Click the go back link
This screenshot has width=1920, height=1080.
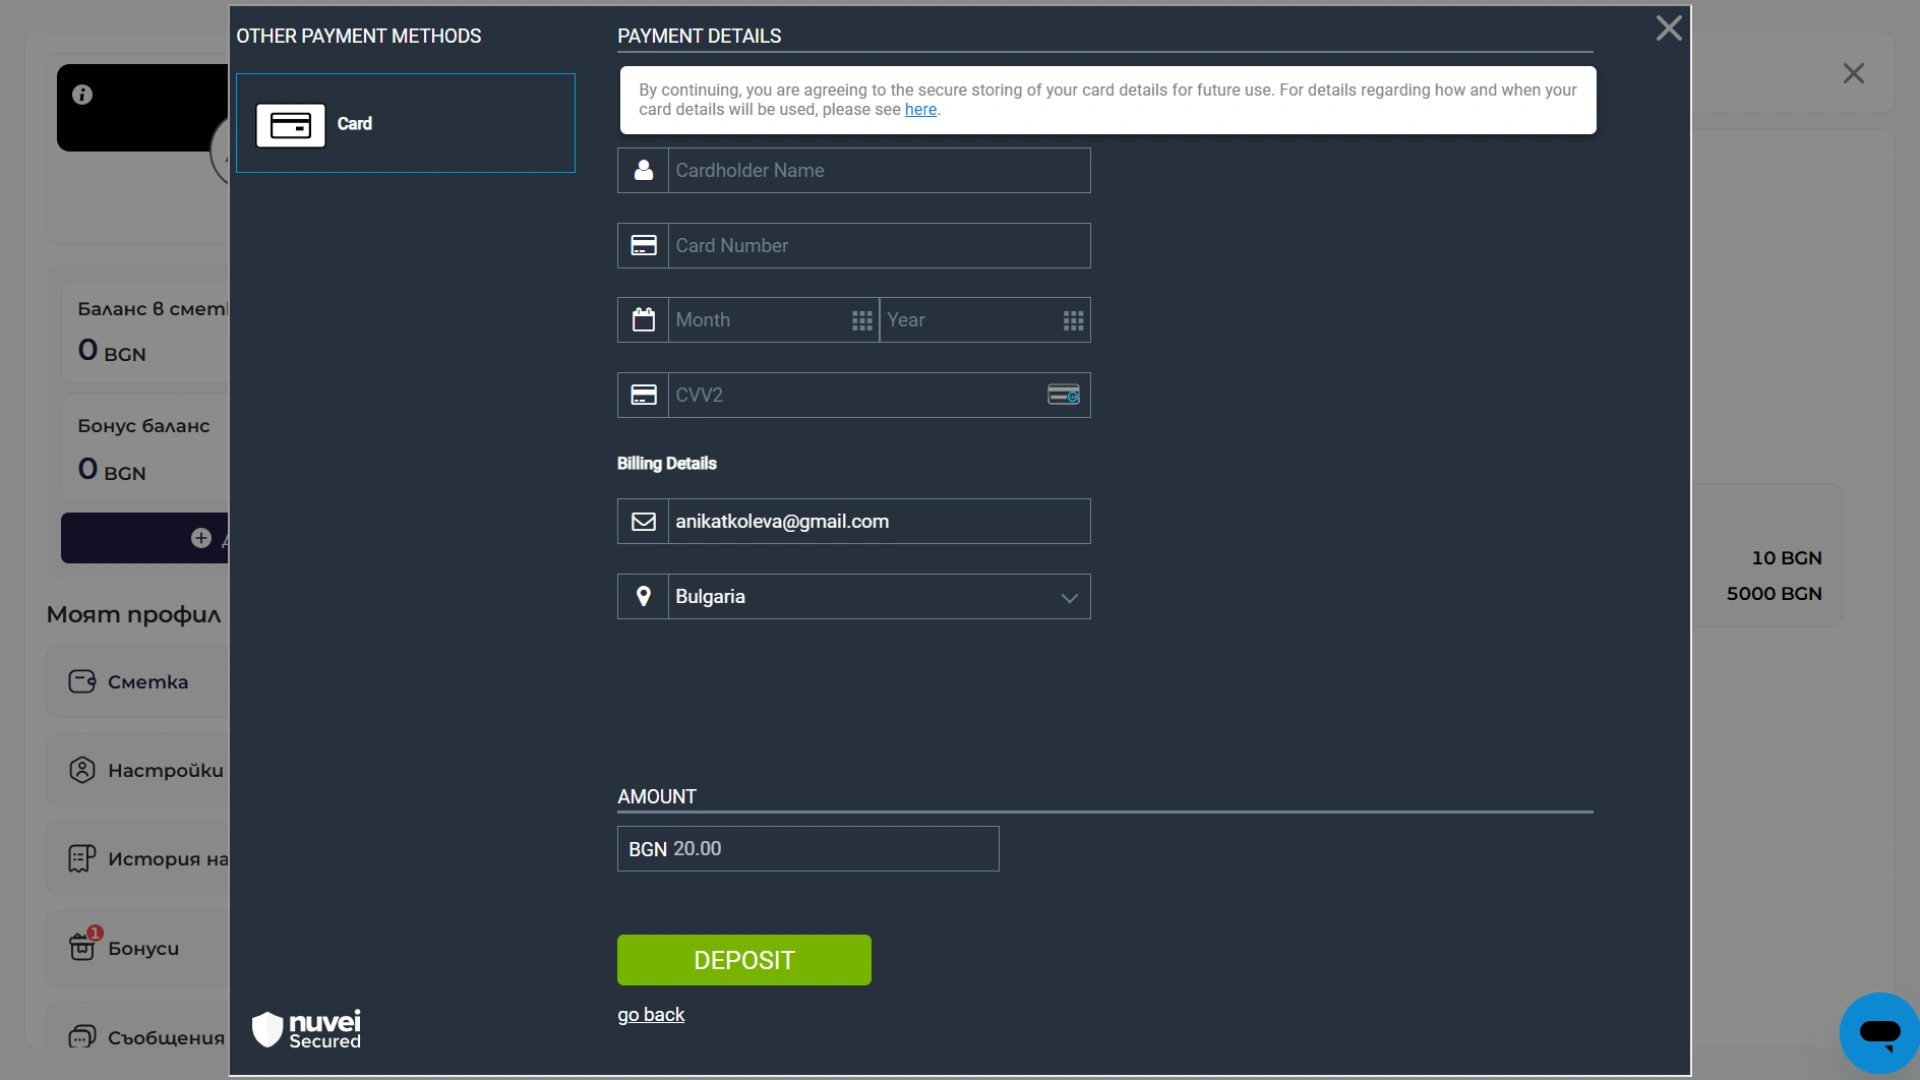(651, 1014)
